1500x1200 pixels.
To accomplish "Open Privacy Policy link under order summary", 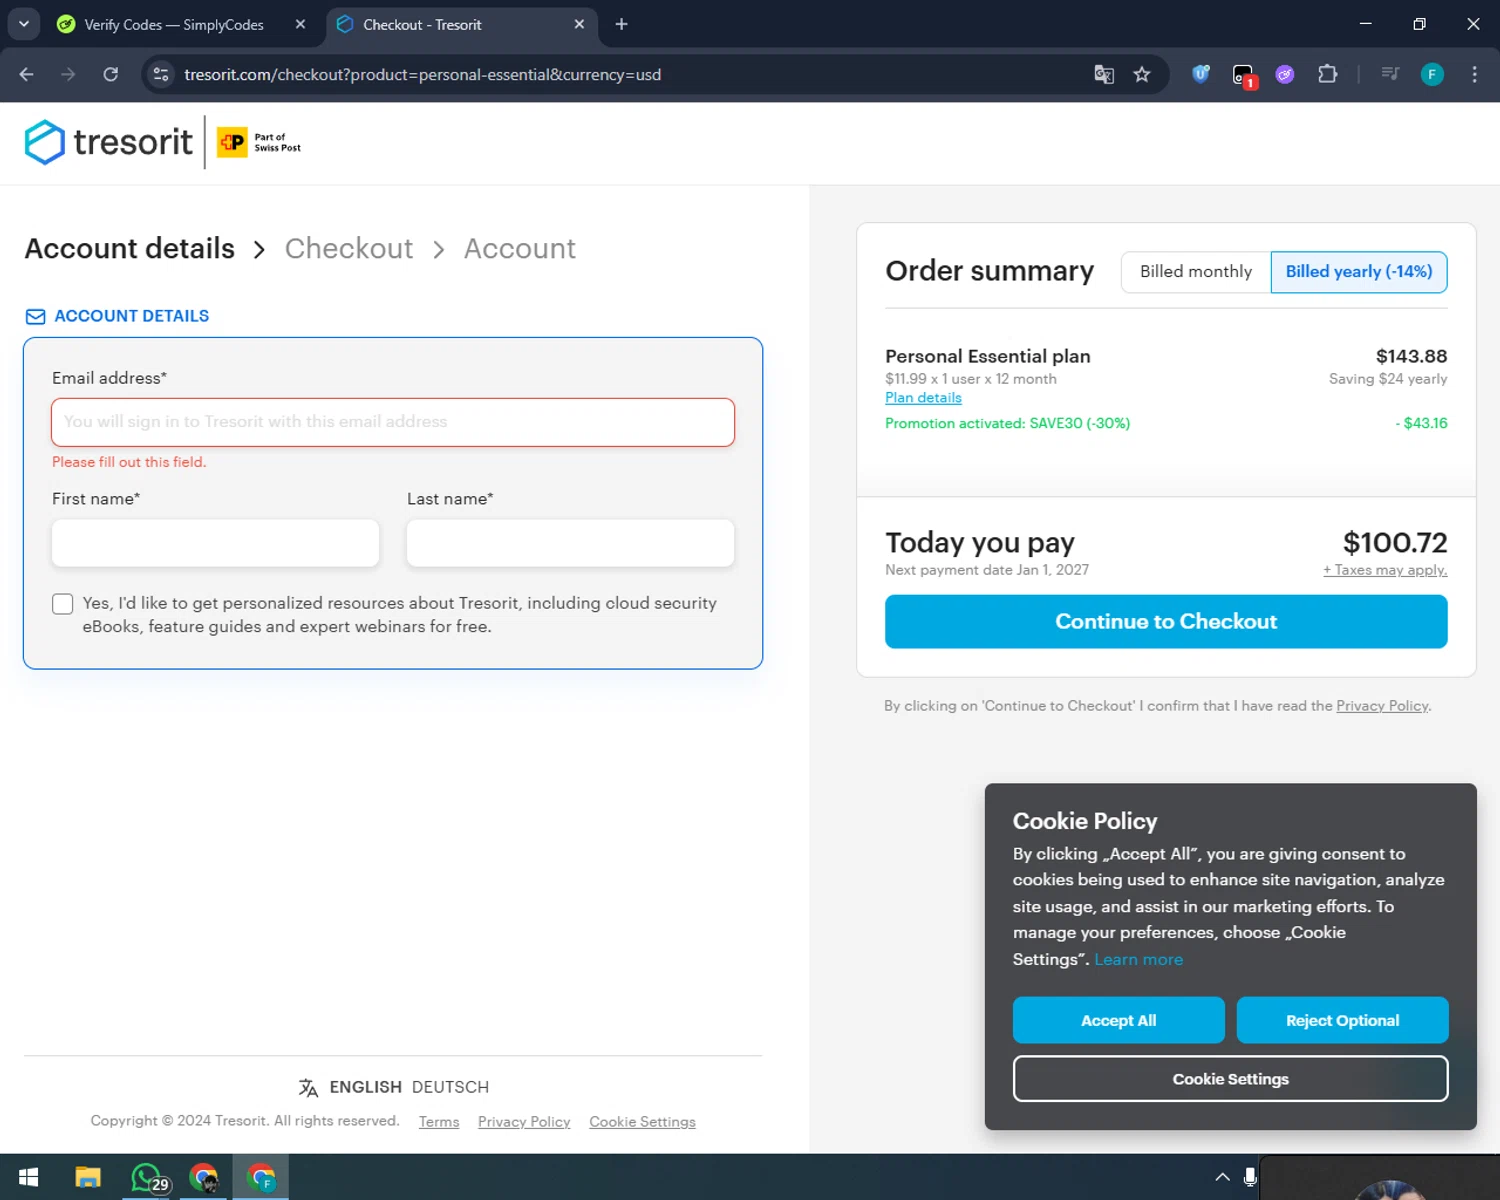I will point(1383,706).
